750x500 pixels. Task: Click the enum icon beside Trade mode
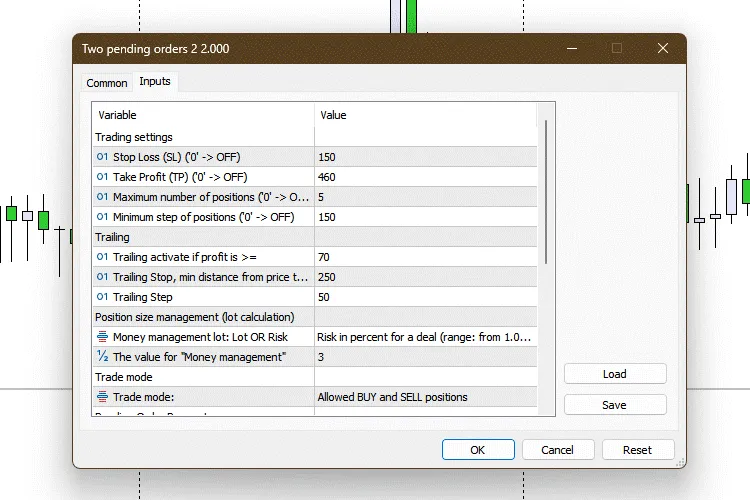[x=102, y=397]
